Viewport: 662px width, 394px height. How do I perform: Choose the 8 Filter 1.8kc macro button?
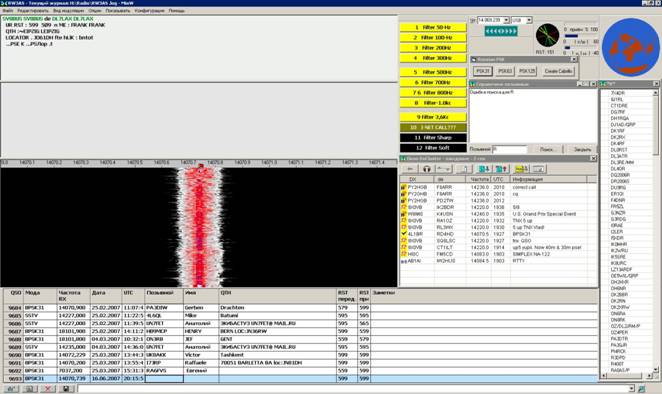[433, 103]
